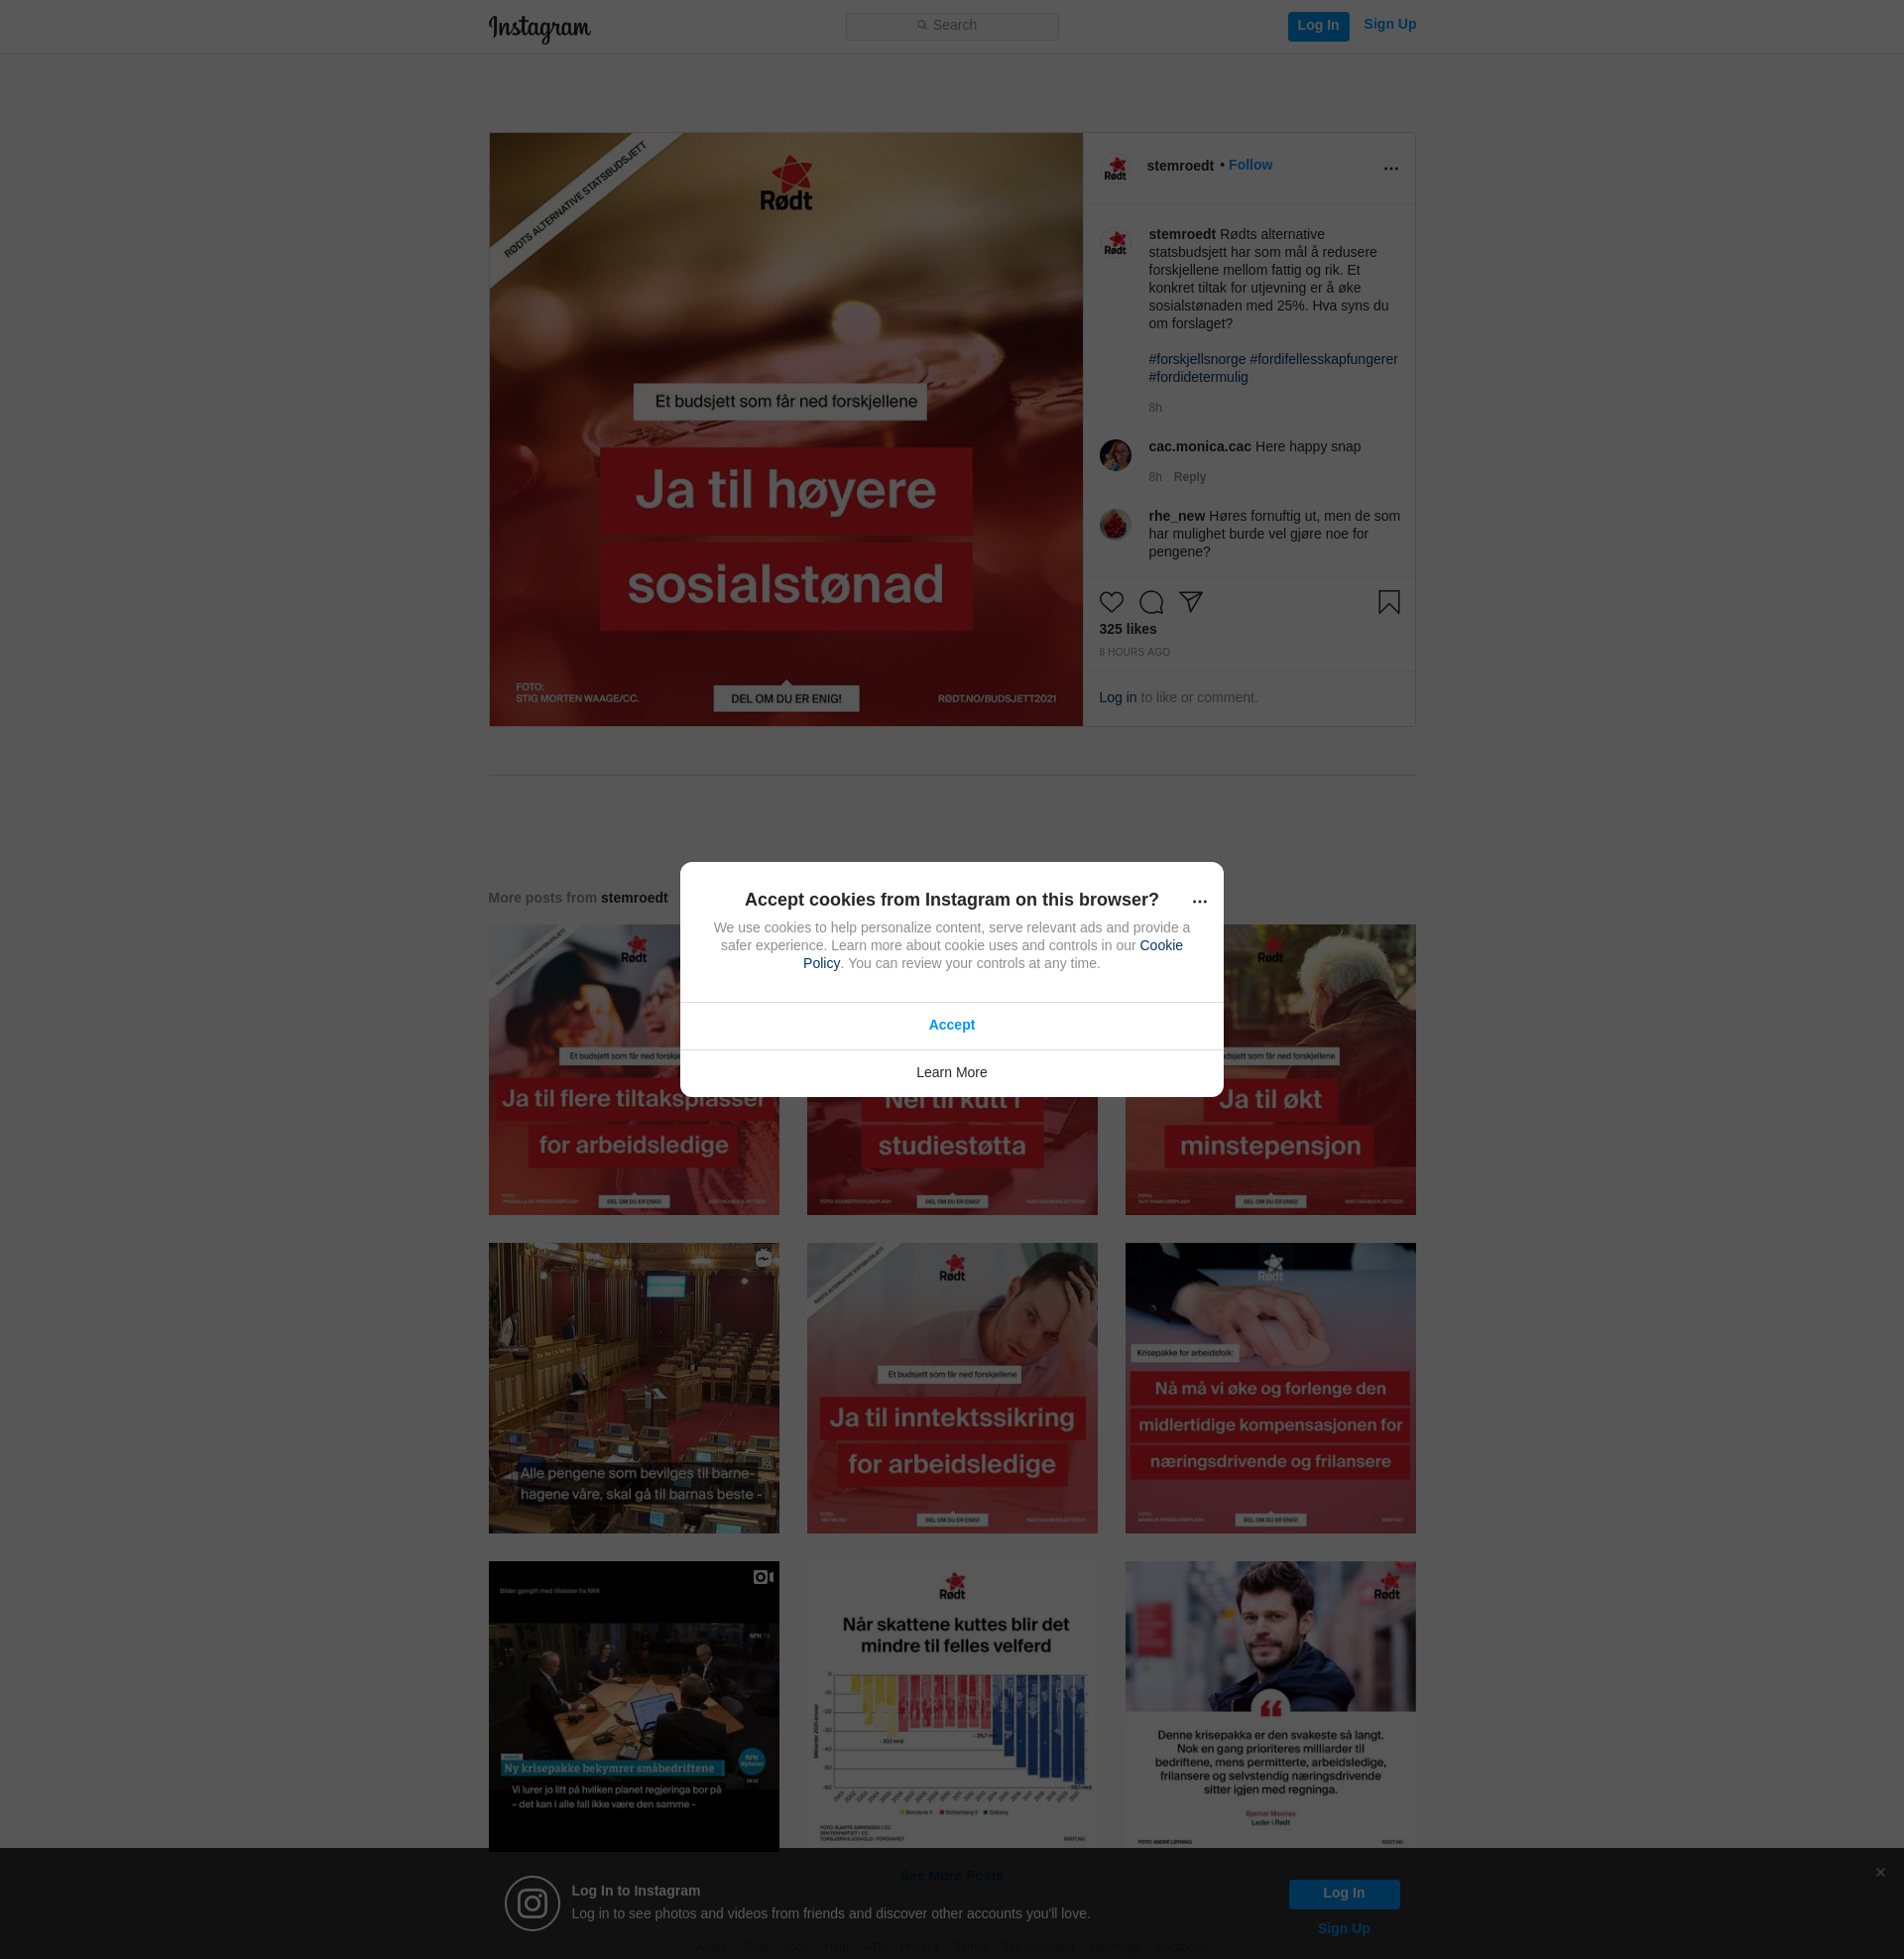This screenshot has width=1904, height=1959.
Task: Open krisepakka quote post thumbnail
Action: pos(1269,1704)
